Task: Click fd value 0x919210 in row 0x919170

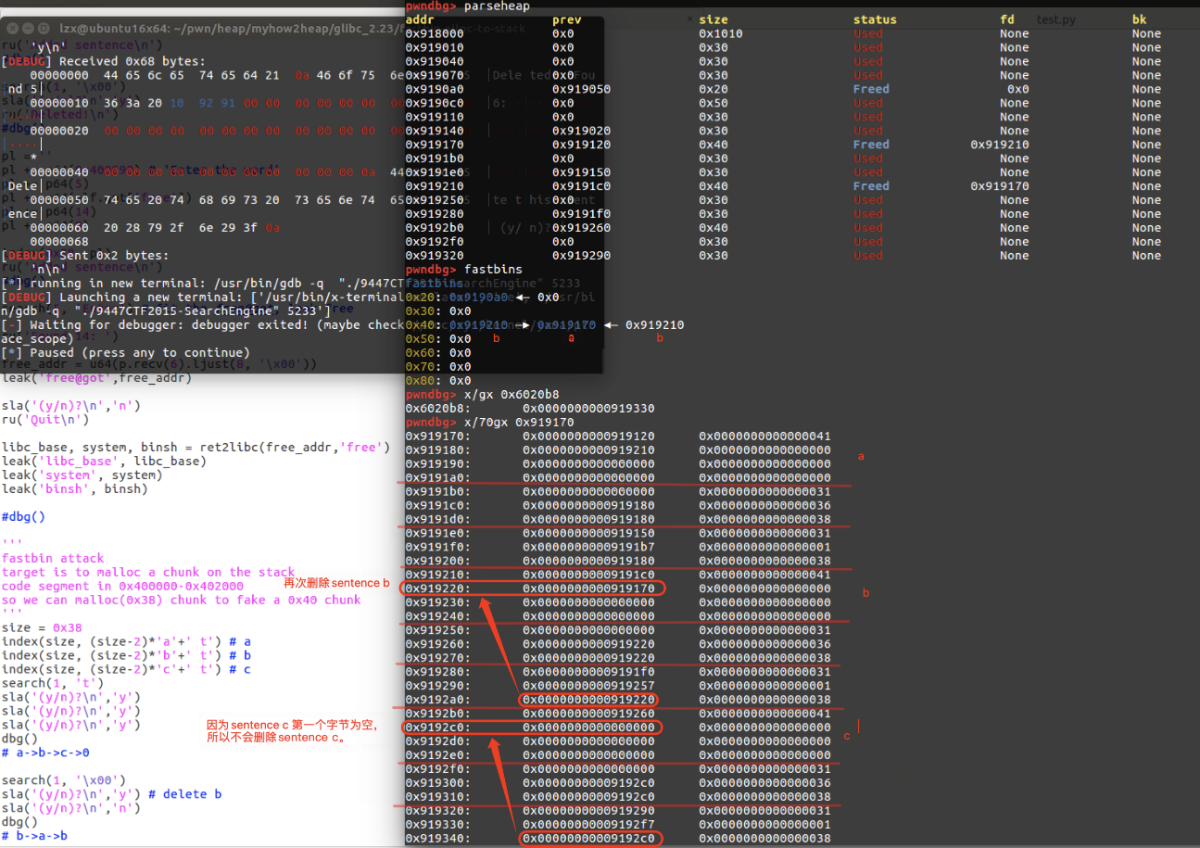Action: pos(1000,145)
